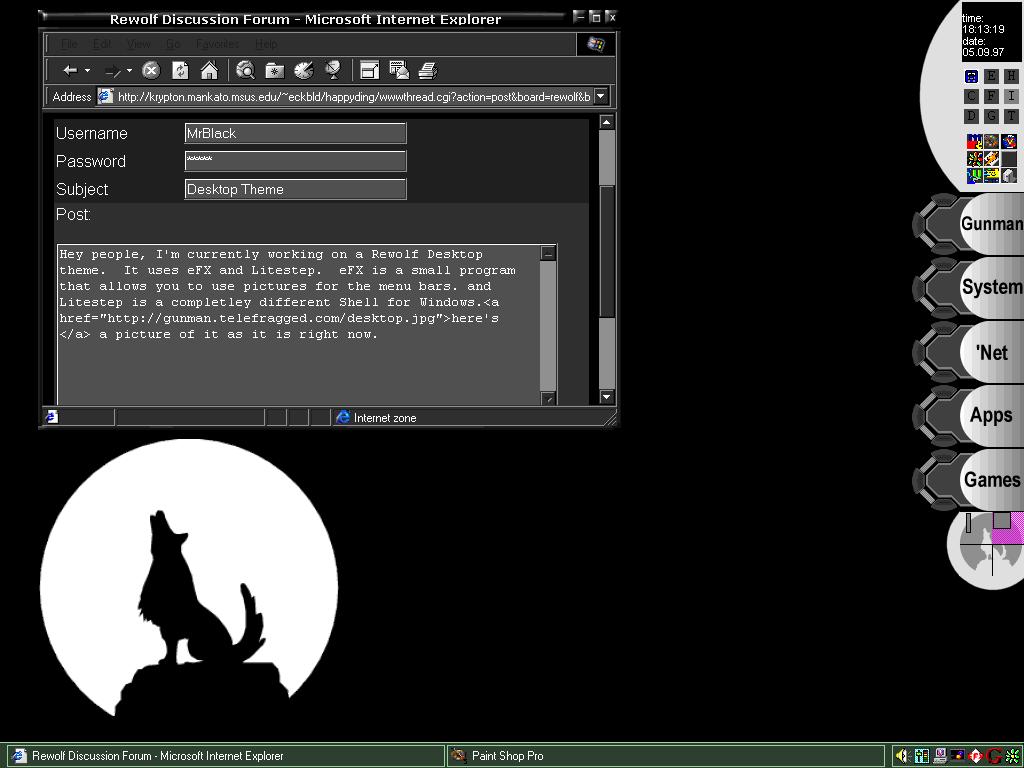Open the Channels satellite dish button
The width and height of the screenshot is (1024, 768).
pyautogui.click(x=333, y=71)
